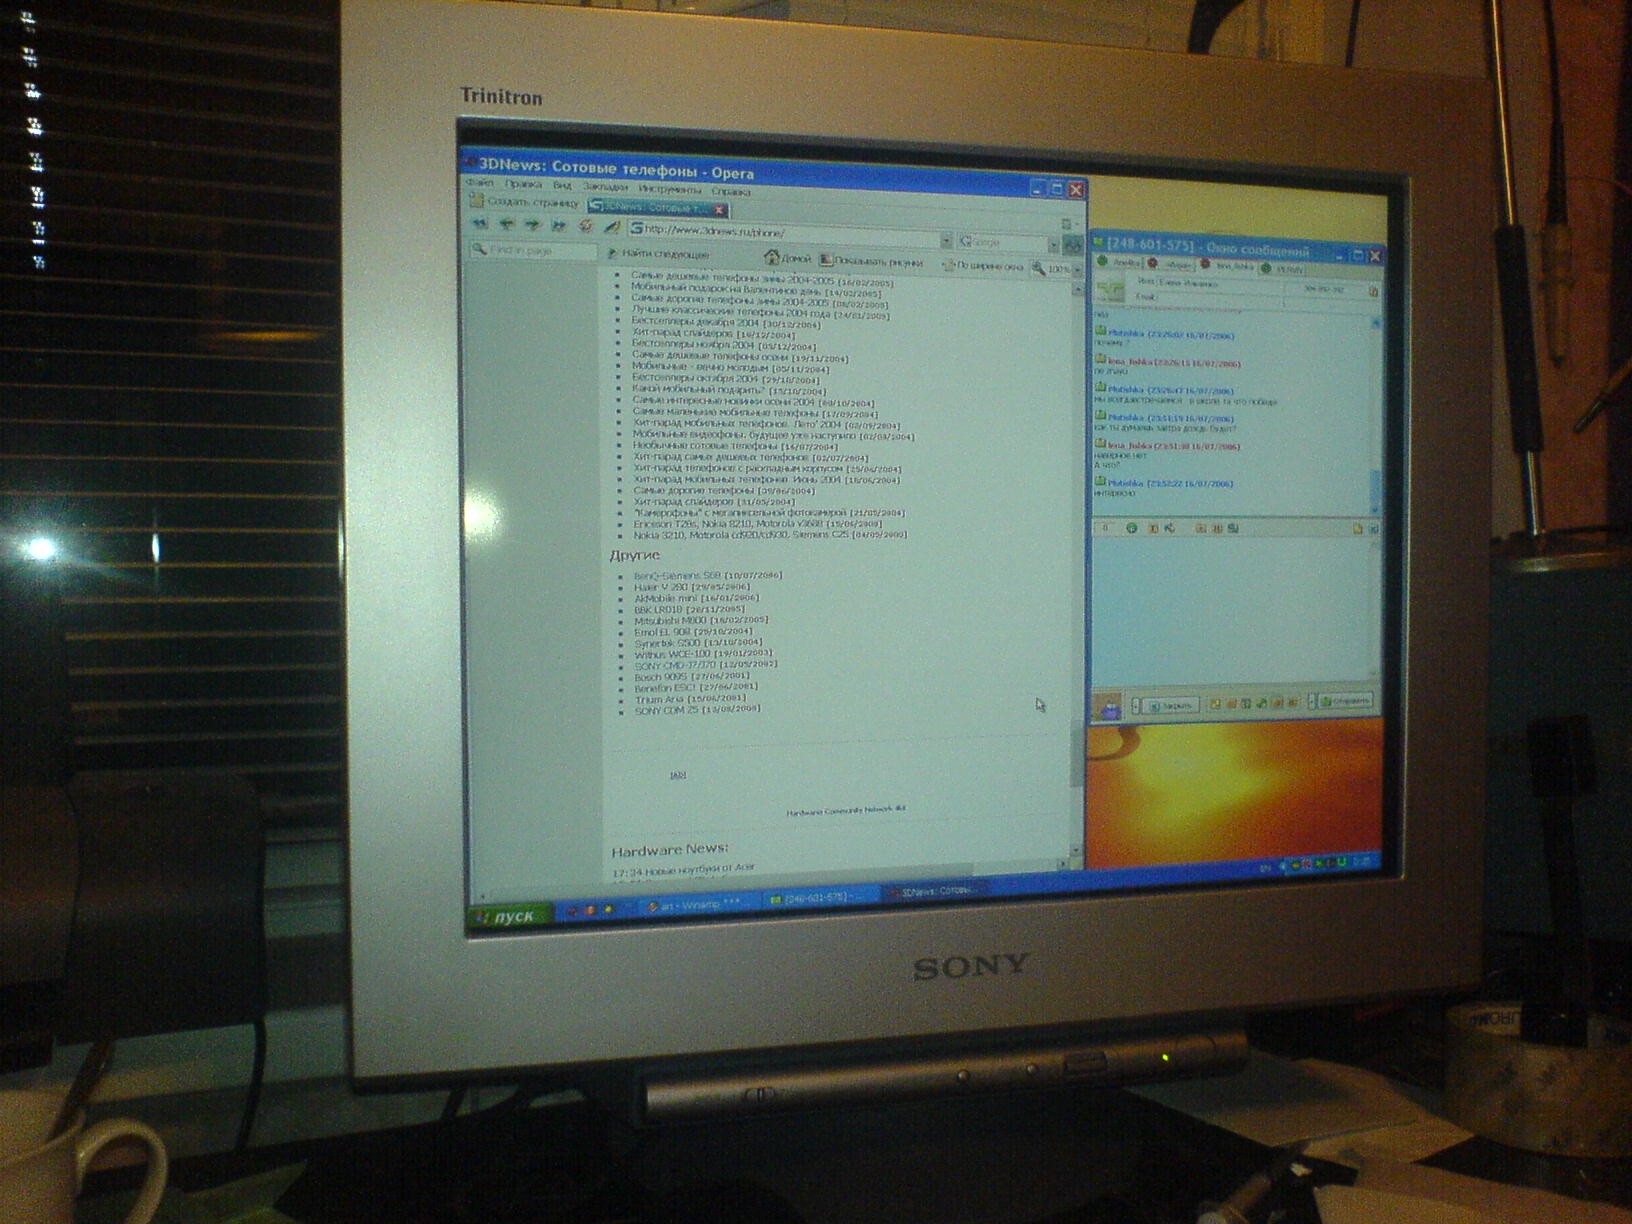The height and width of the screenshot is (1224, 1632).
Task: Select lena_fishka tab in message window
Action: 1228,266
